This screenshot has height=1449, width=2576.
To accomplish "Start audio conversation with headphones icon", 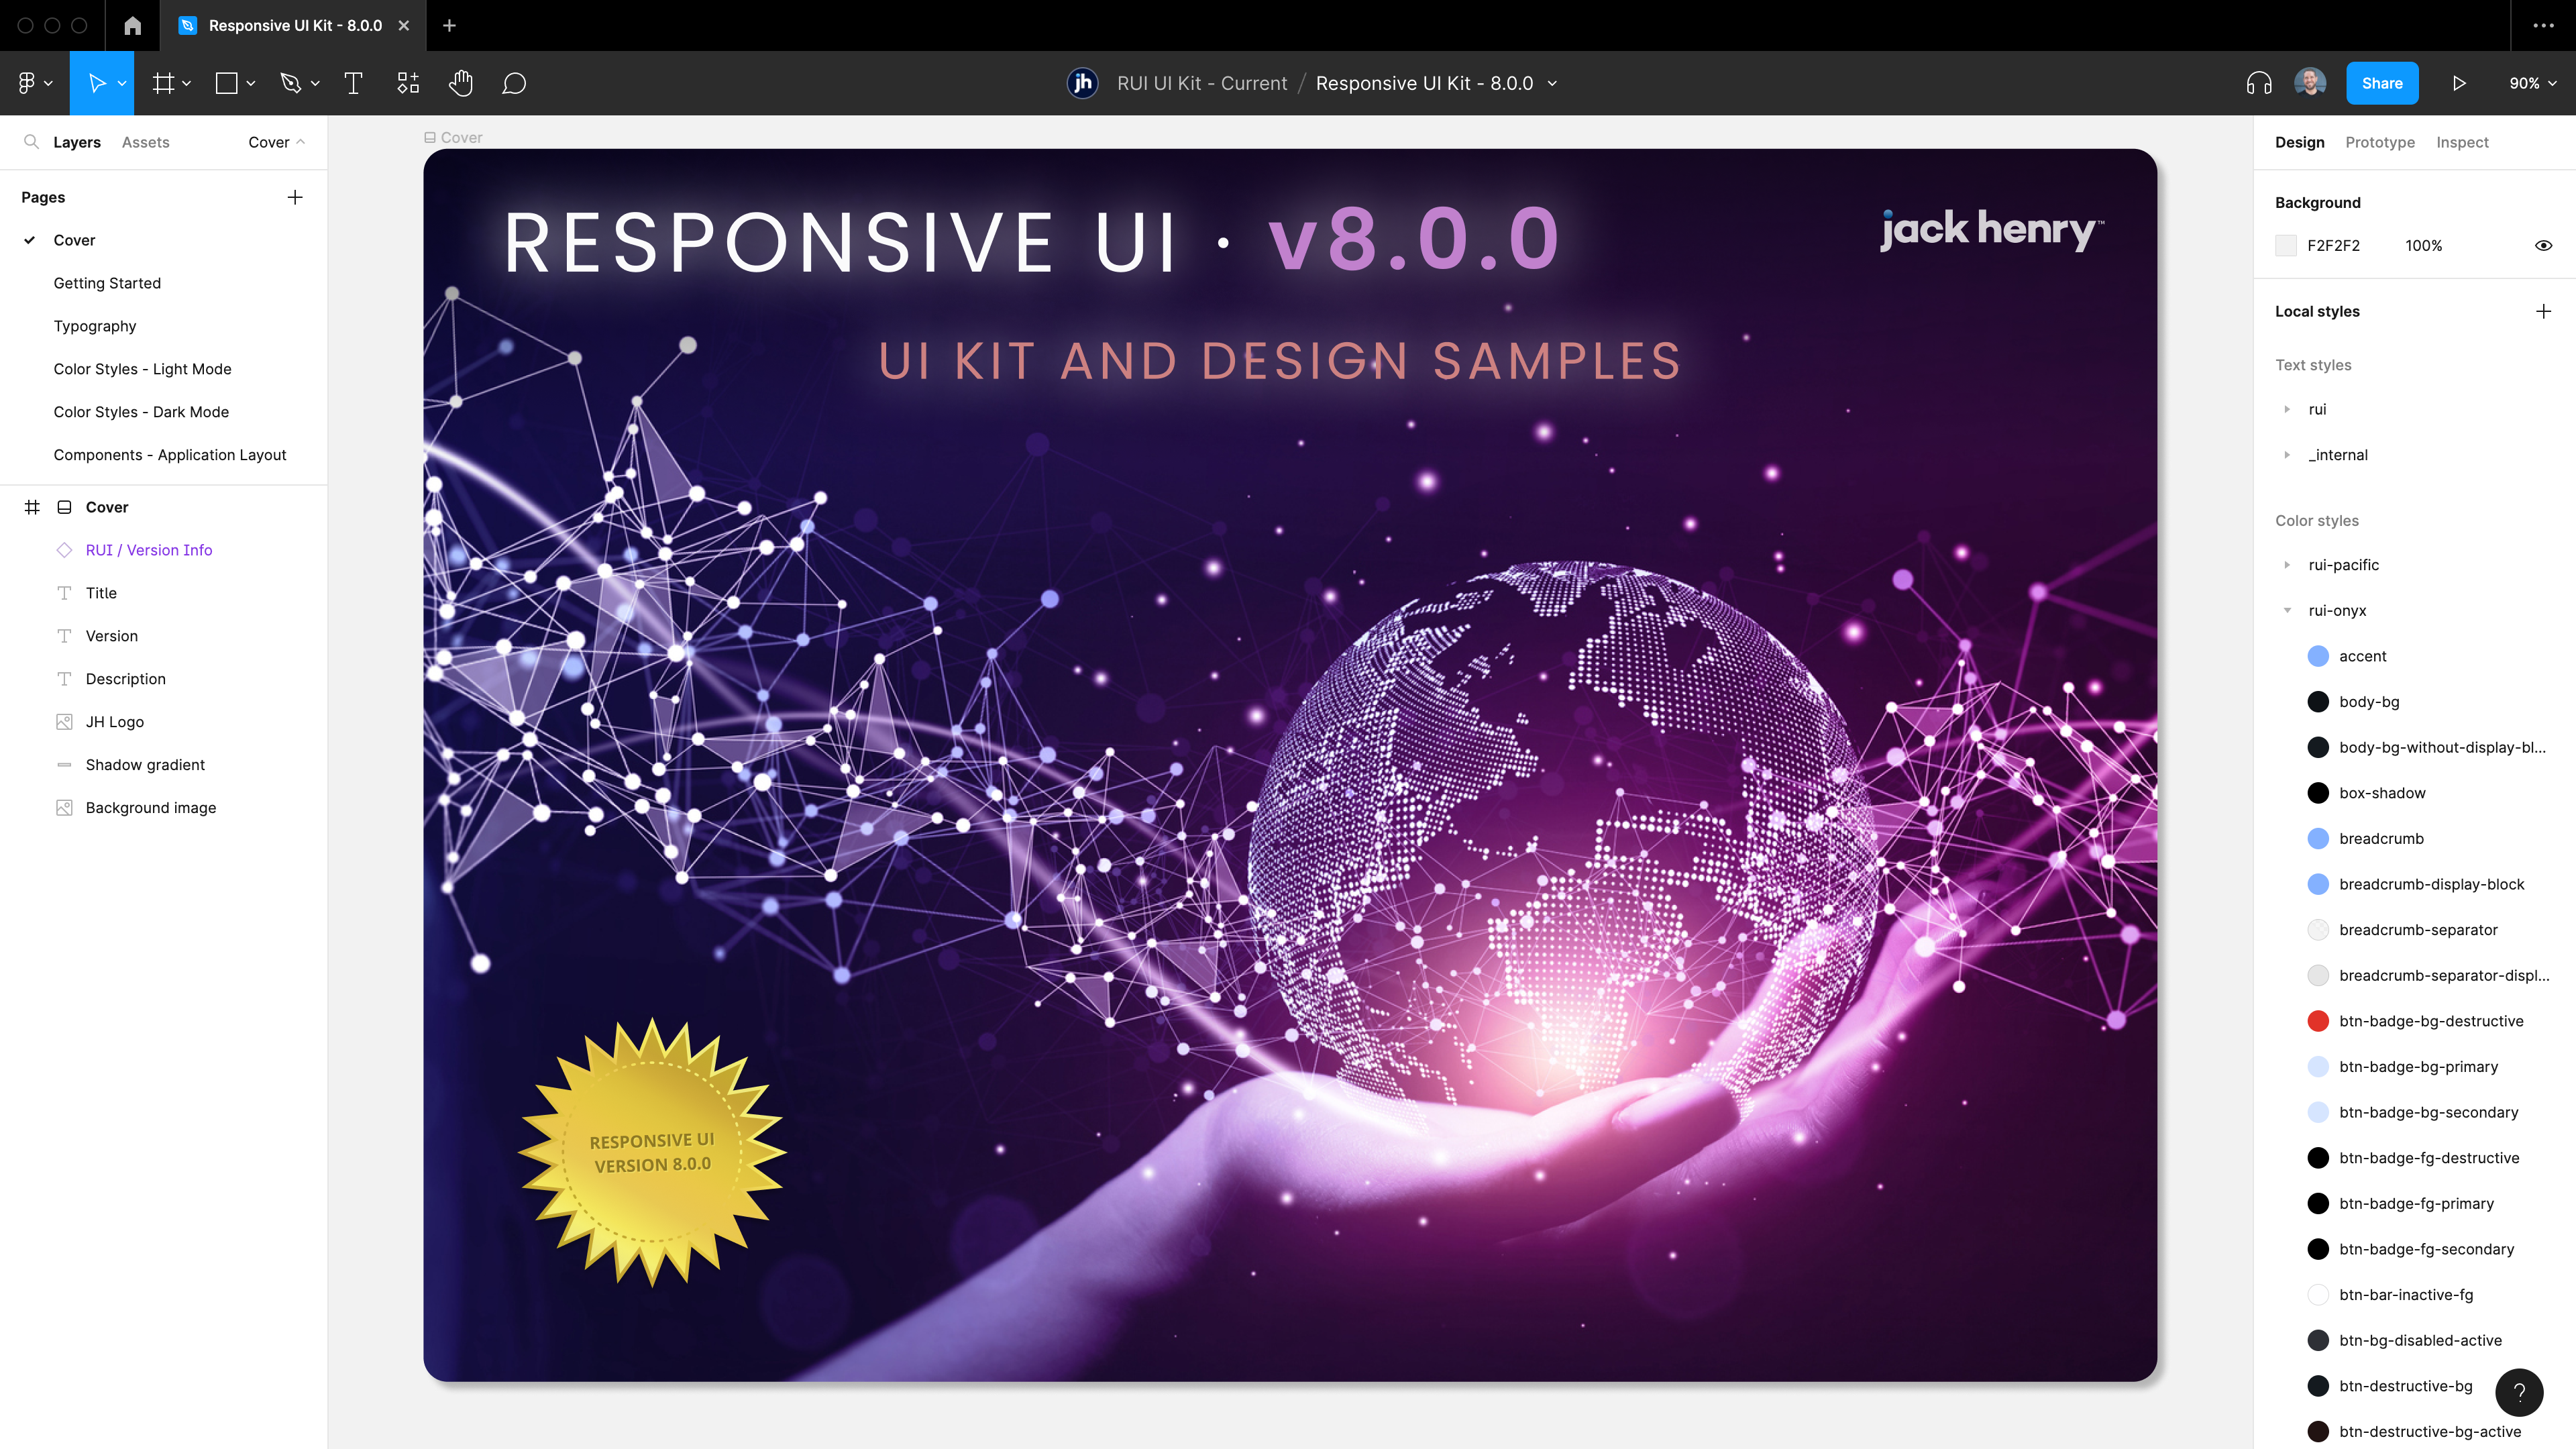I will [x=2258, y=83].
